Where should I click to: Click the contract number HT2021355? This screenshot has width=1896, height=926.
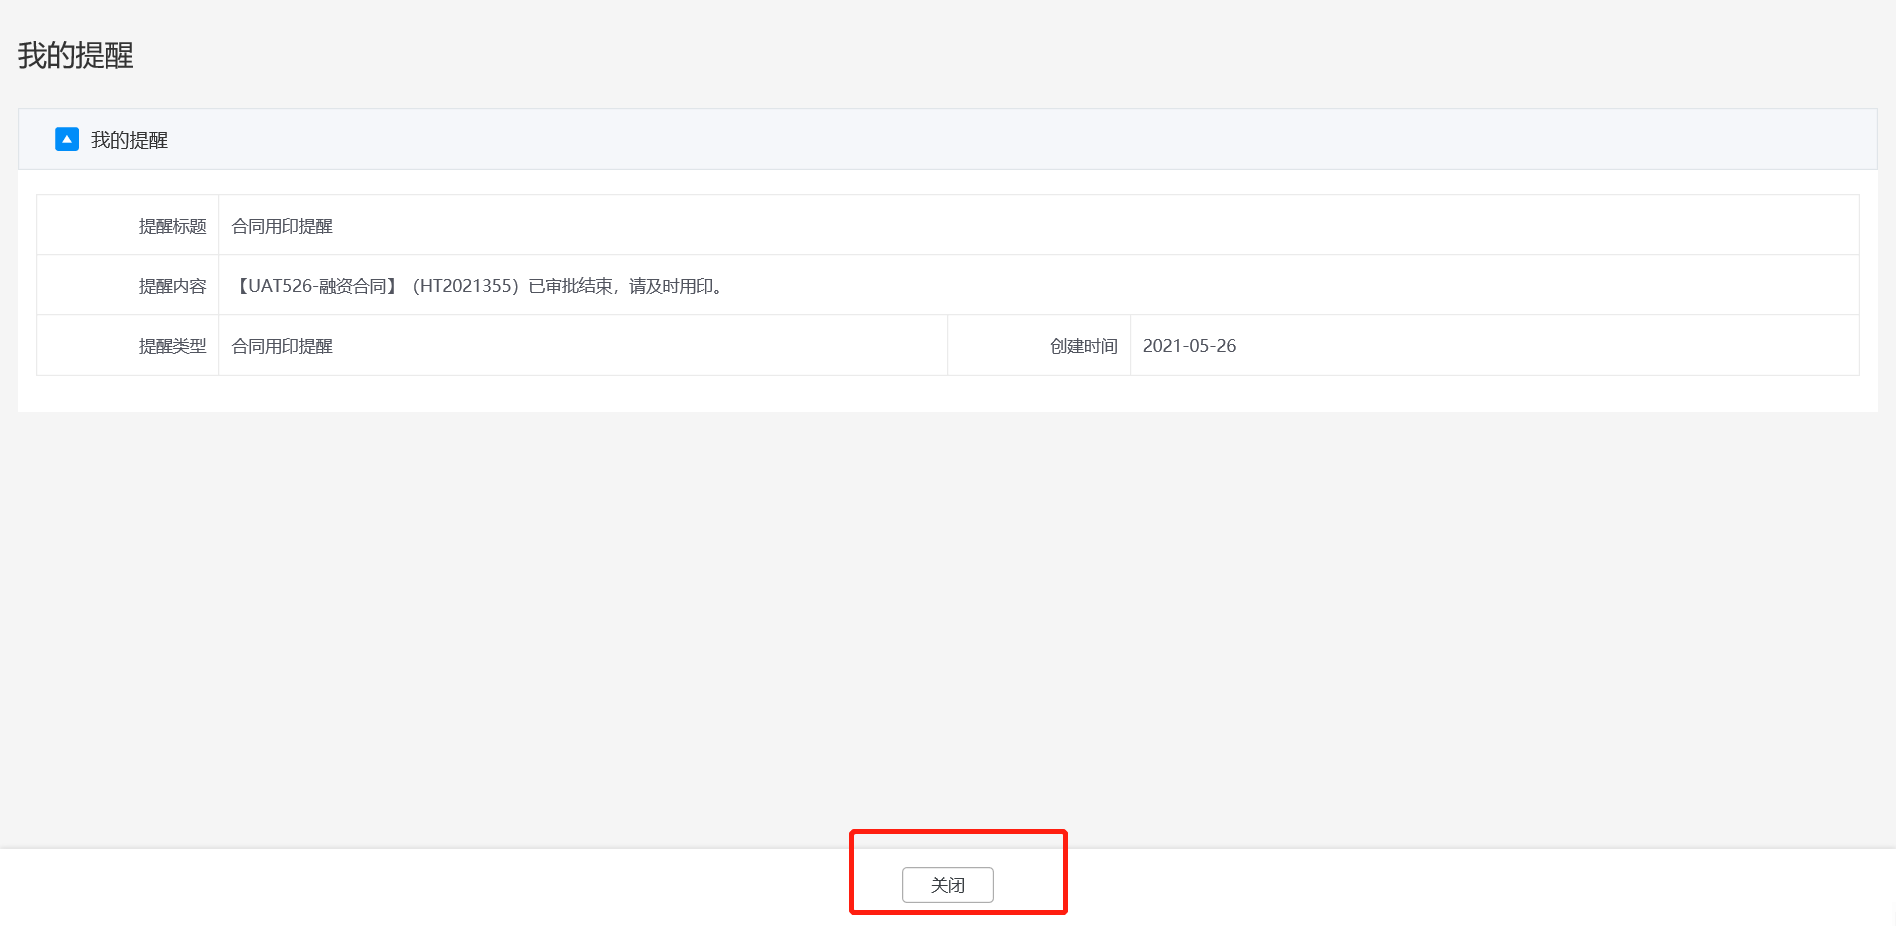[x=466, y=286]
